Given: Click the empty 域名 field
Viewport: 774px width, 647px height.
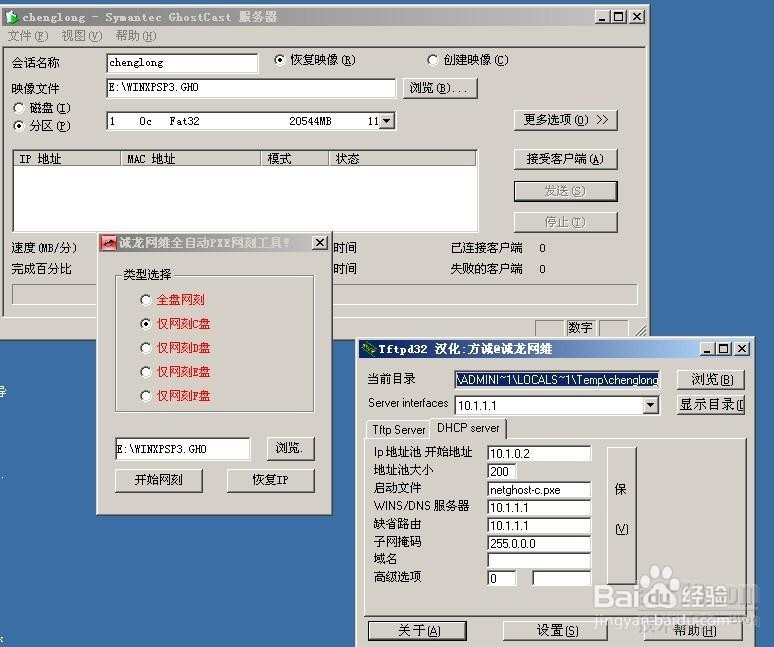Looking at the screenshot, I should (539, 560).
